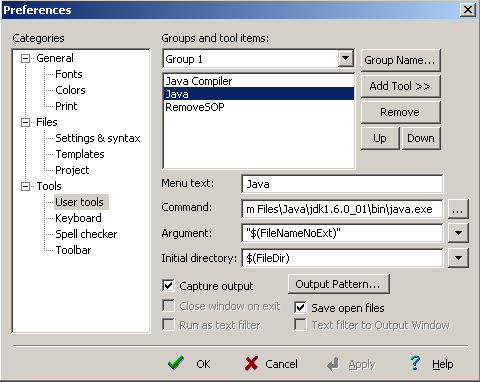Uncheck Save open files
480x382 pixels.
point(300,307)
